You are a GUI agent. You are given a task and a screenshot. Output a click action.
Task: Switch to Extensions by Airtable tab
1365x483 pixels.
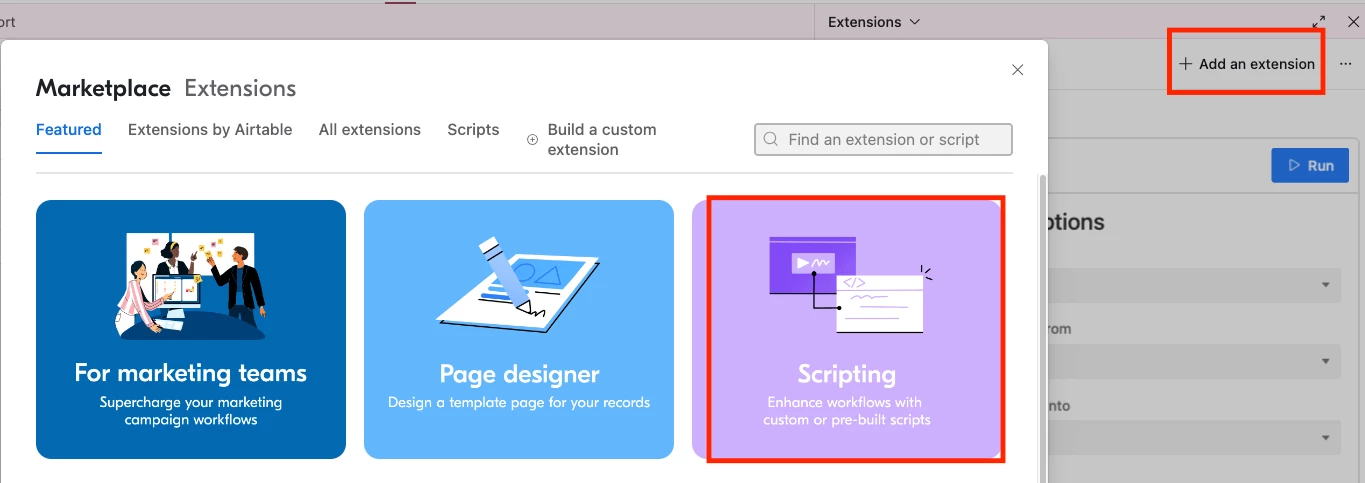click(x=210, y=130)
